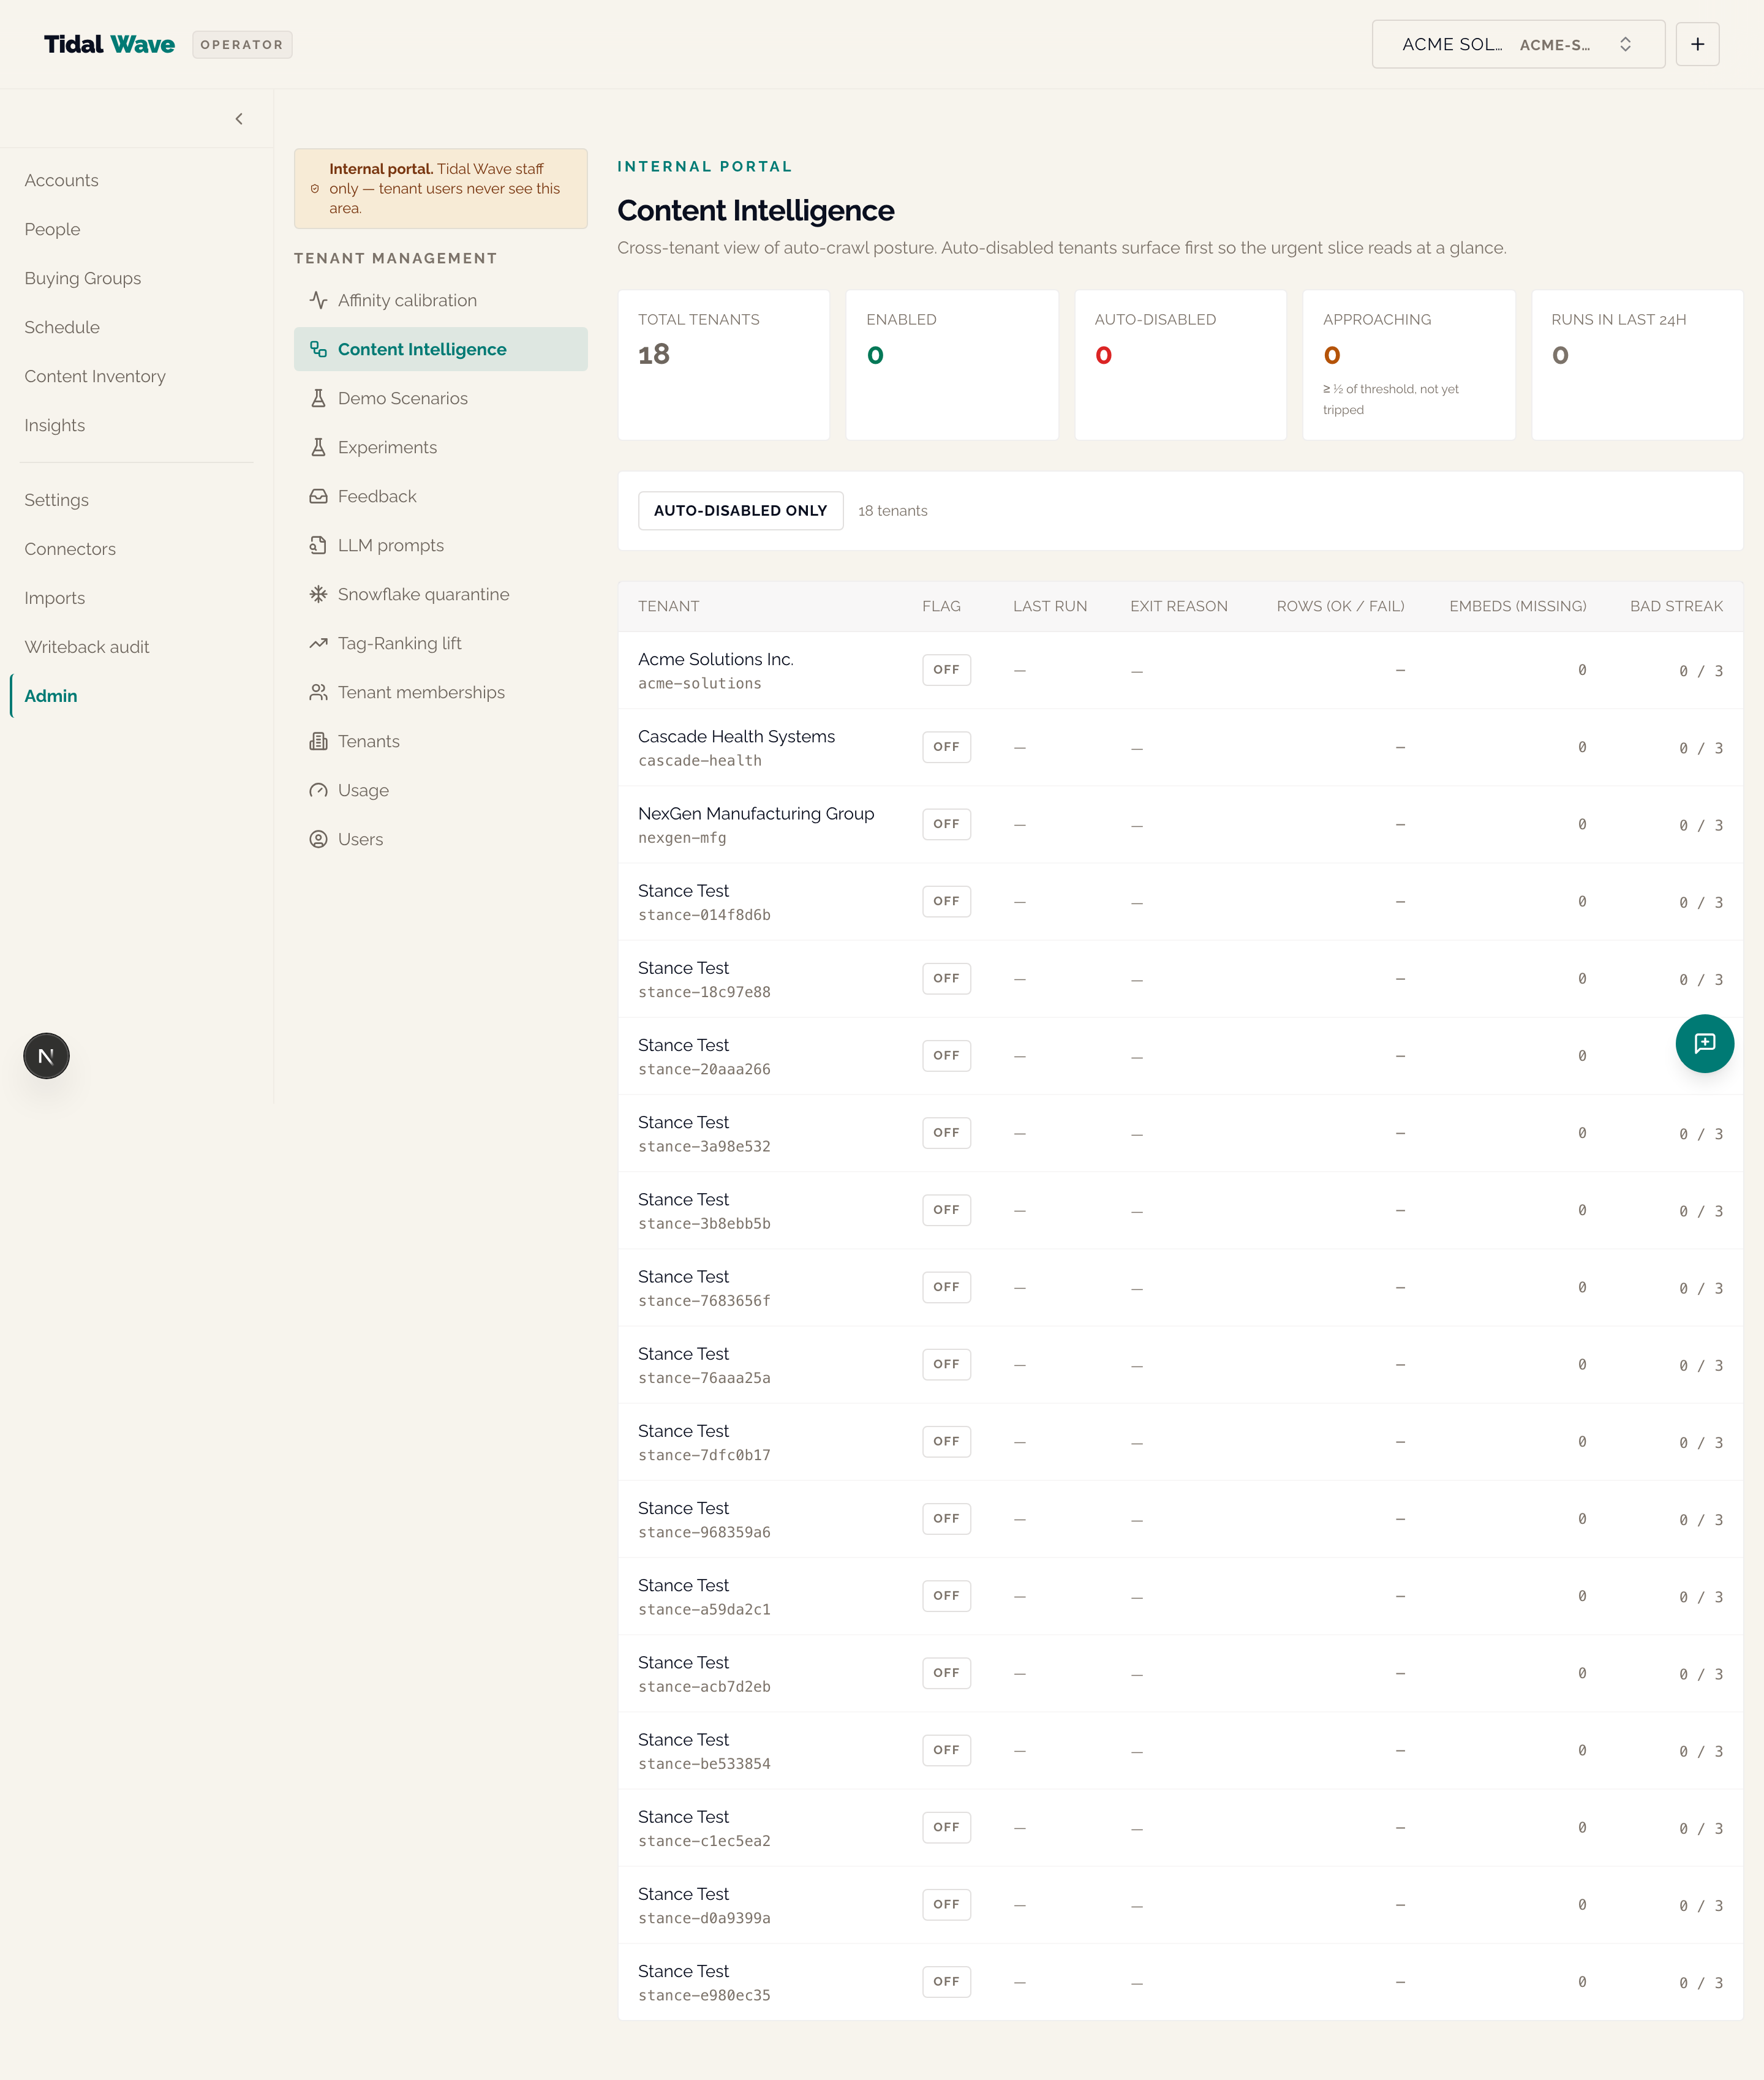Select Insights in the sidebar

[54, 425]
